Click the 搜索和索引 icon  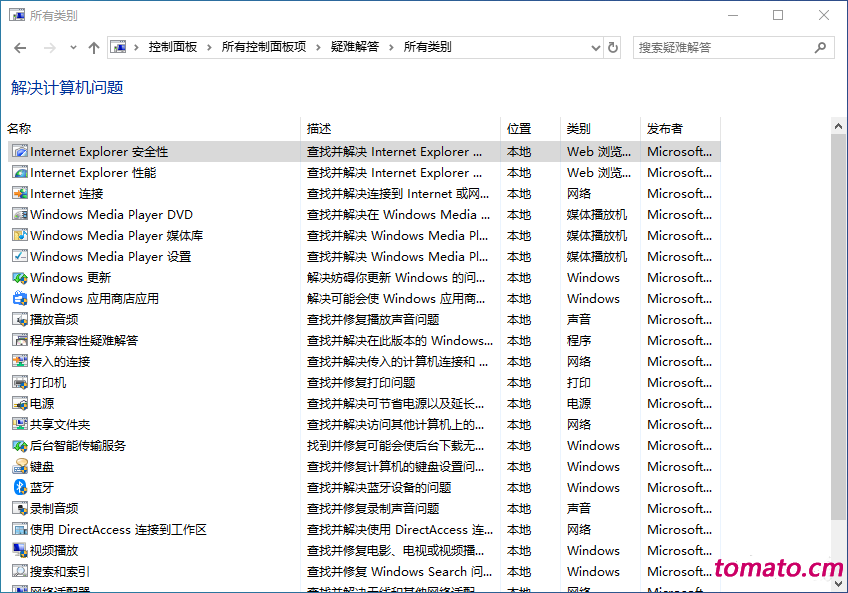click(20, 571)
